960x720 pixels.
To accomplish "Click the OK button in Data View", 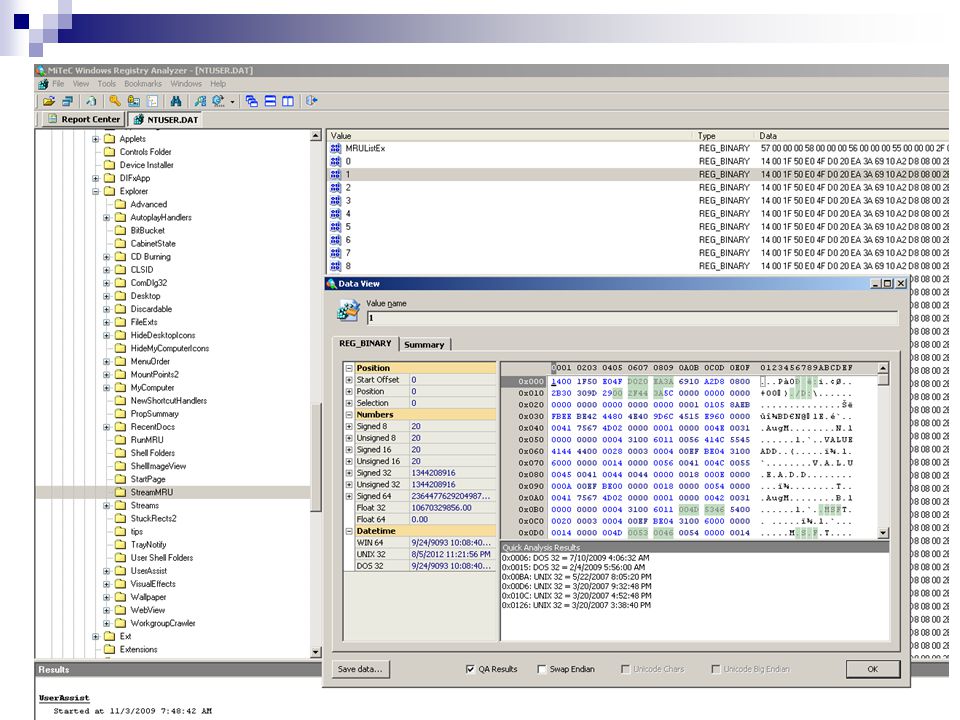I will coord(872,669).
